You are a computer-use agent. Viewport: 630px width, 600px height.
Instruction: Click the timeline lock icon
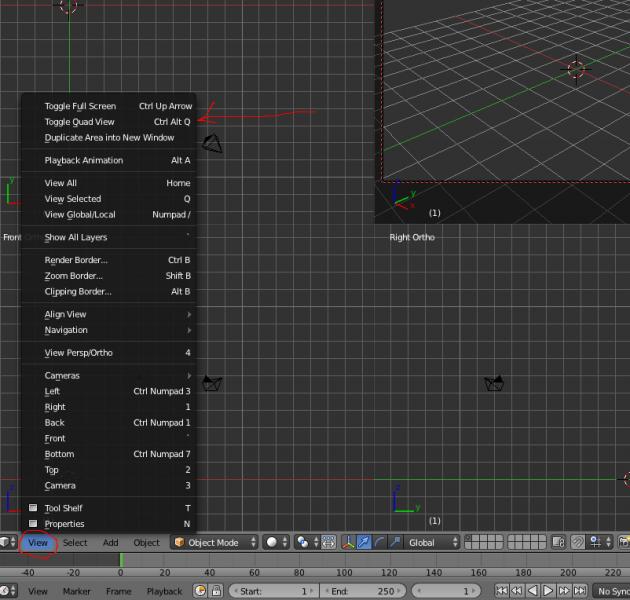(x=215, y=591)
